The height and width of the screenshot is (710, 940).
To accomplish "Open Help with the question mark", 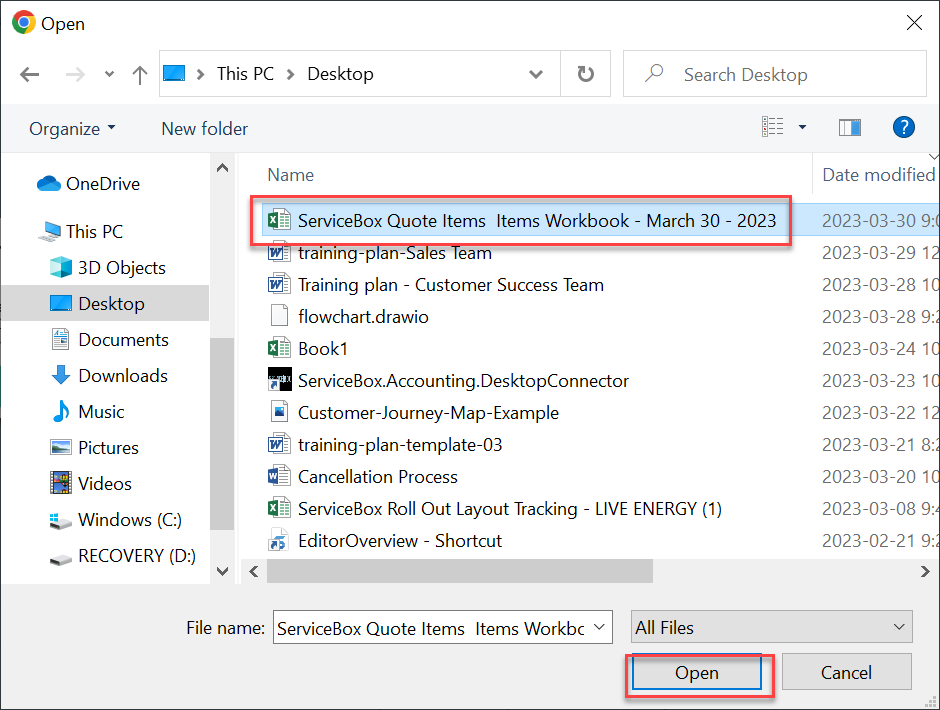I will click(x=903, y=127).
